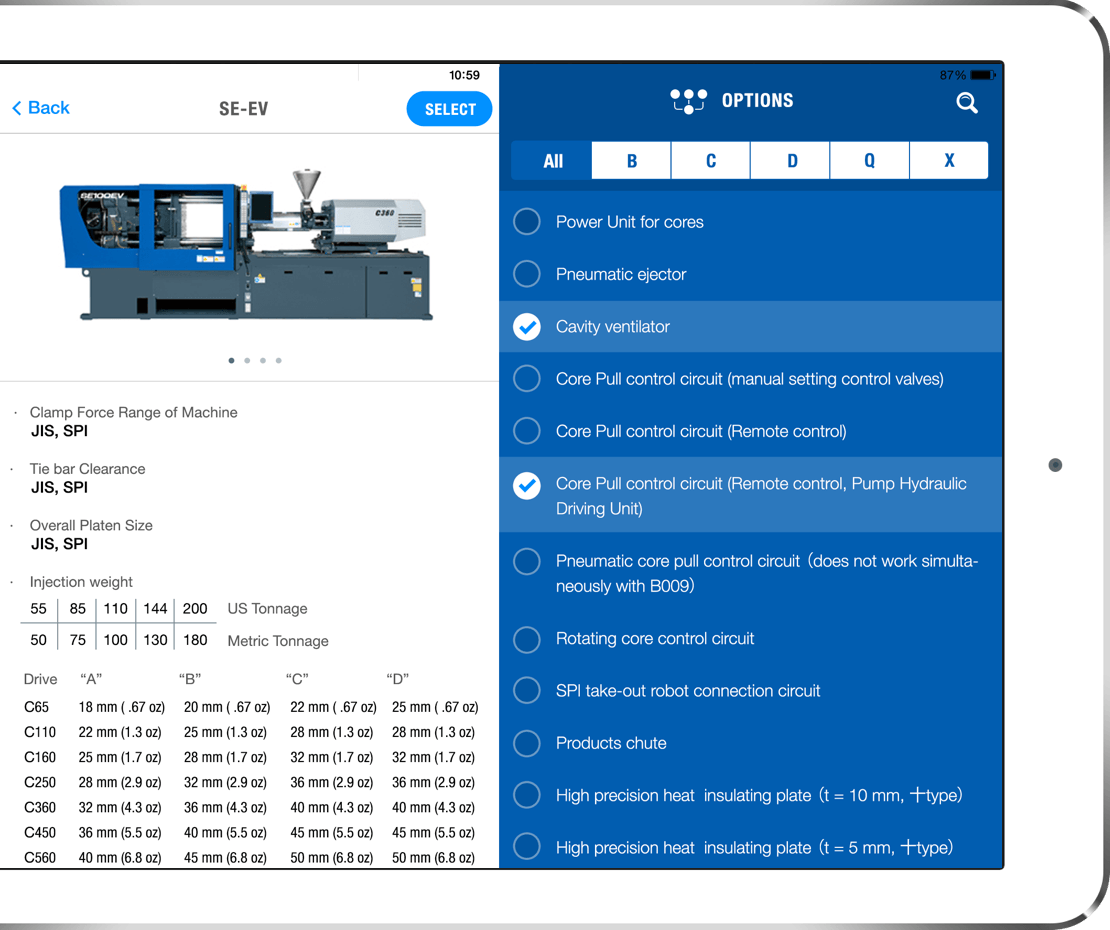
Task: Enable Pneumatic ejector option
Action: tap(750, 274)
